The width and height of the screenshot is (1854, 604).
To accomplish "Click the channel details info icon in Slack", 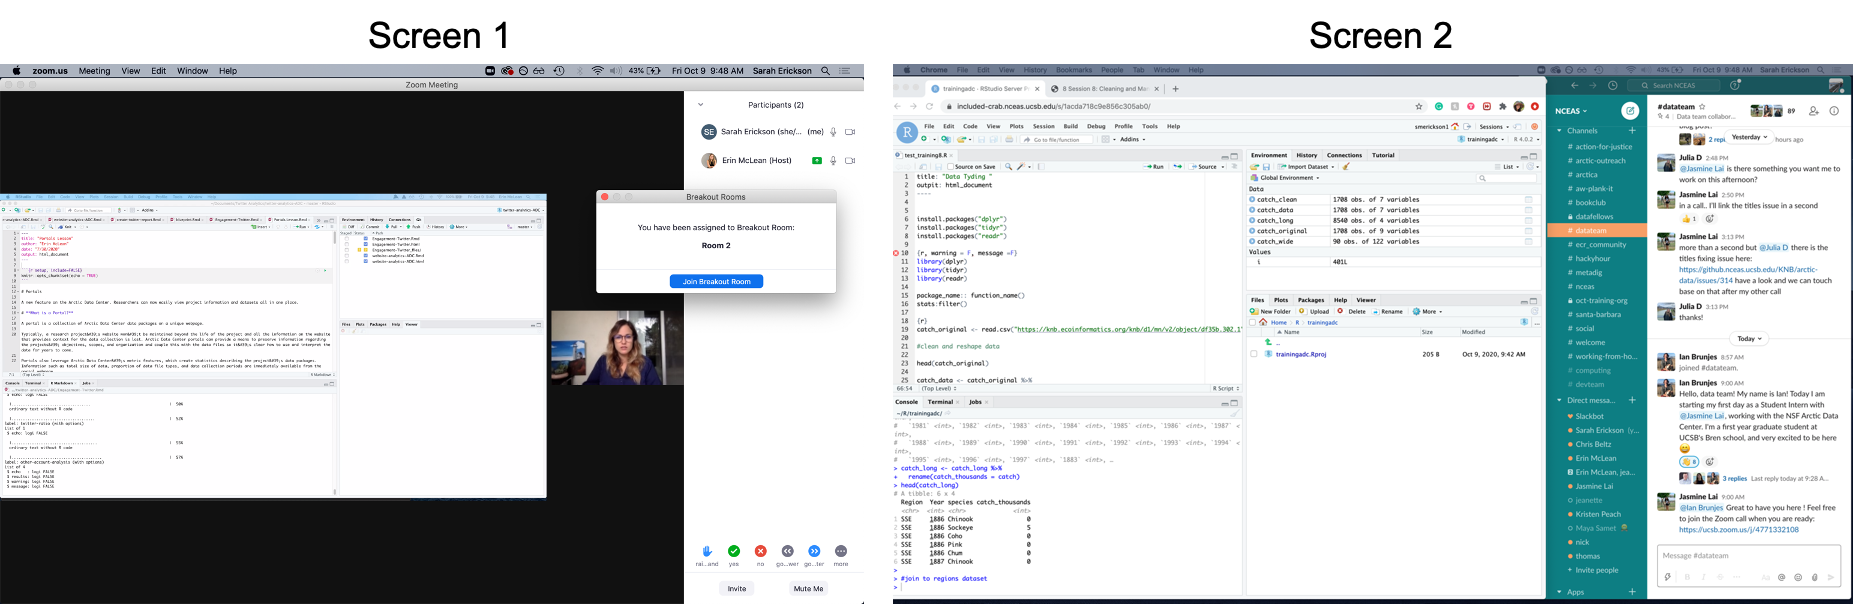I will tap(1834, 111).
